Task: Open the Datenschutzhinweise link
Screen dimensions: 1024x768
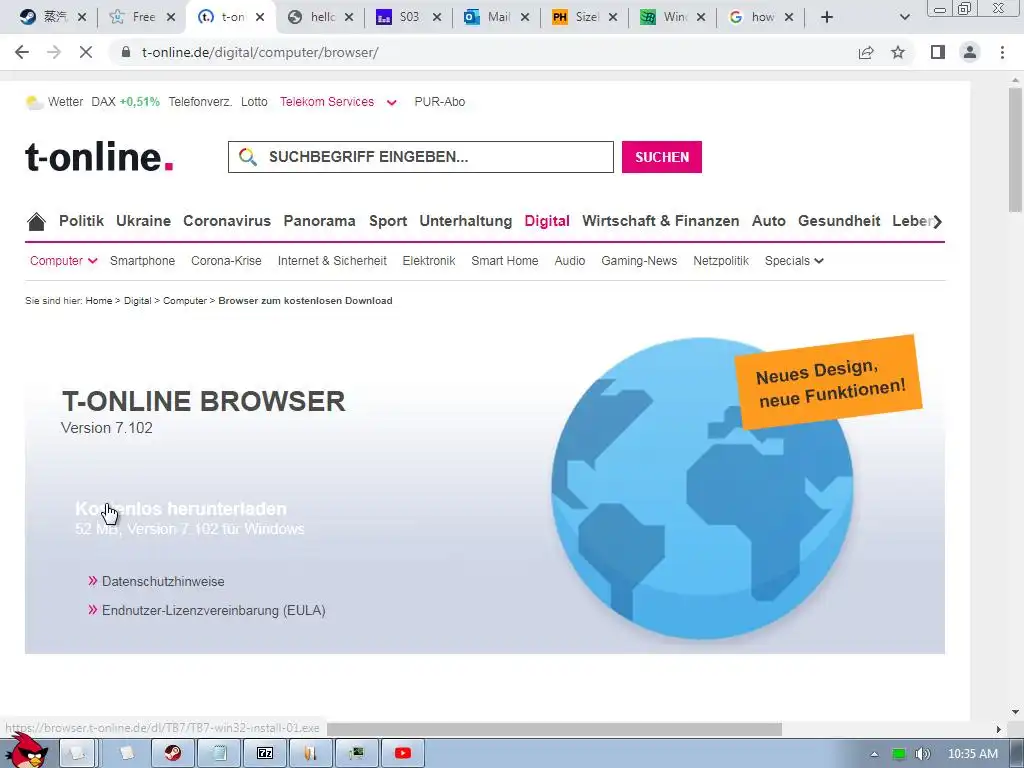Action: coord(163,581)
